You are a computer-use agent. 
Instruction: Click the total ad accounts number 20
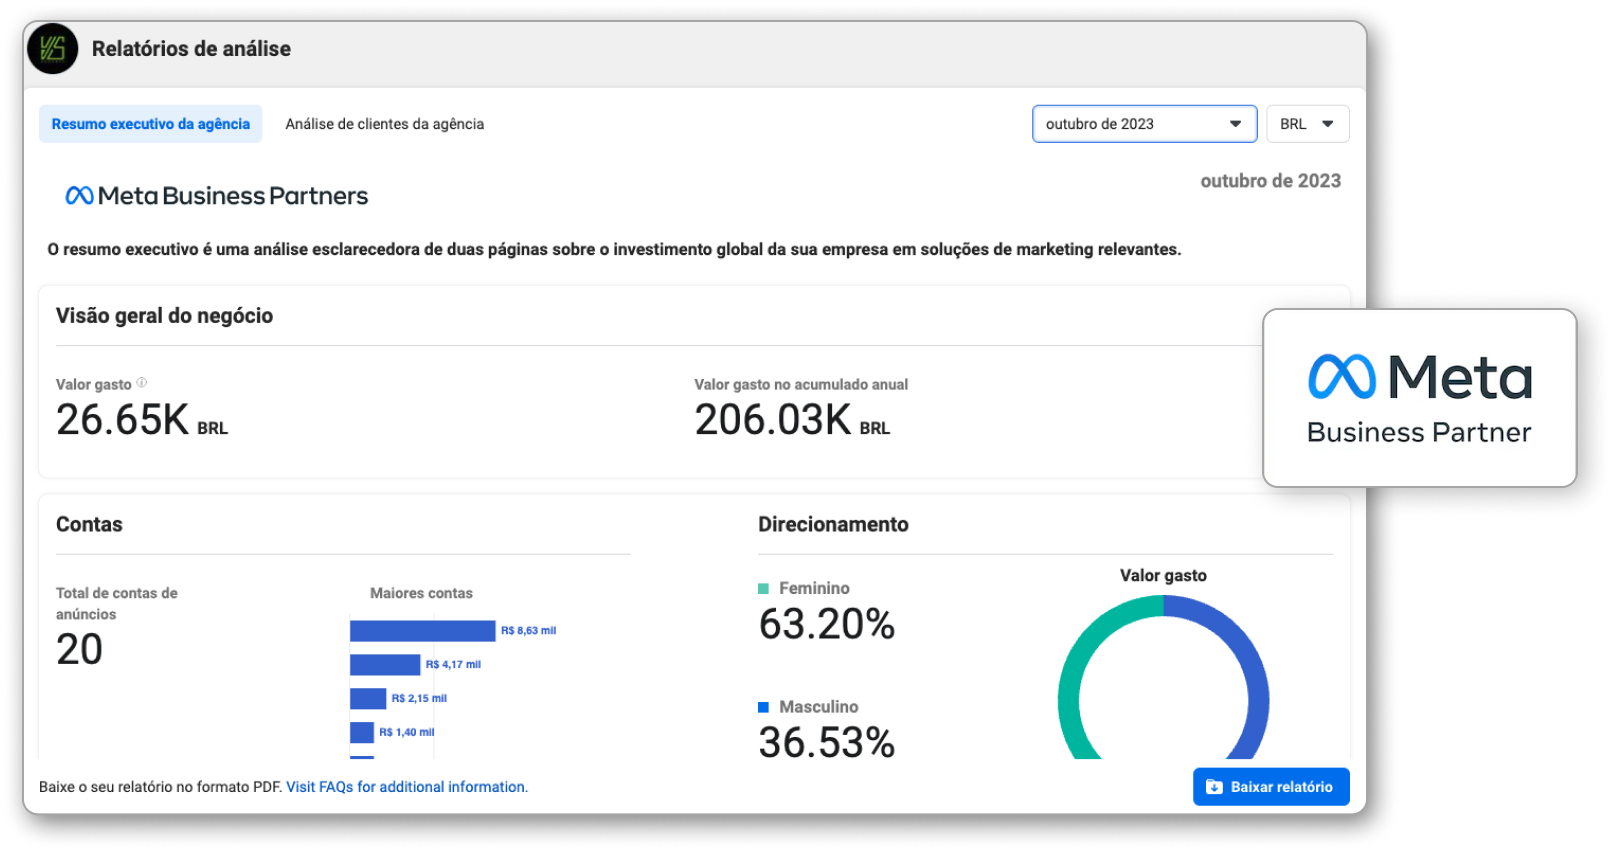[80, 650]
